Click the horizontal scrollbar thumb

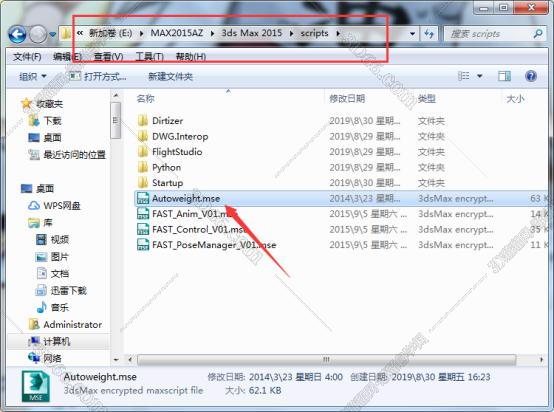pyautogui.click(x=326, y=360)
